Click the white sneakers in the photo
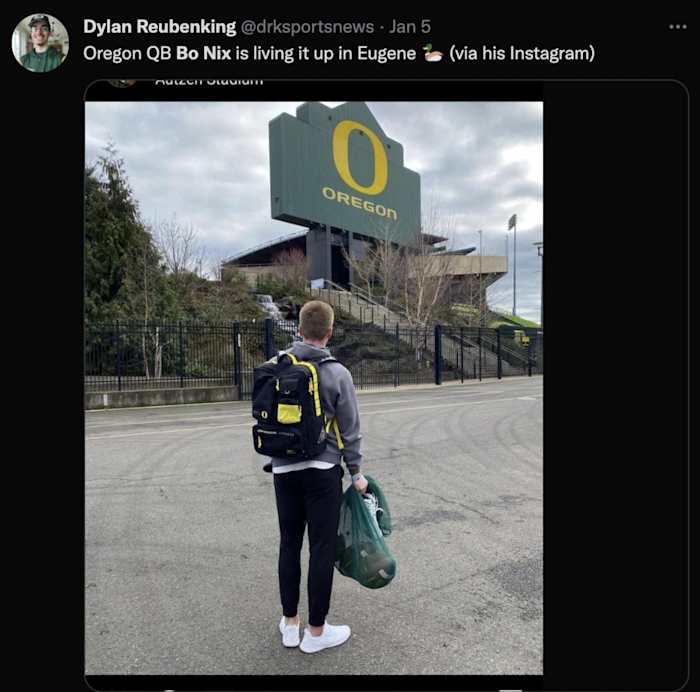Screen dimensions: 700x692 point(316,636)
